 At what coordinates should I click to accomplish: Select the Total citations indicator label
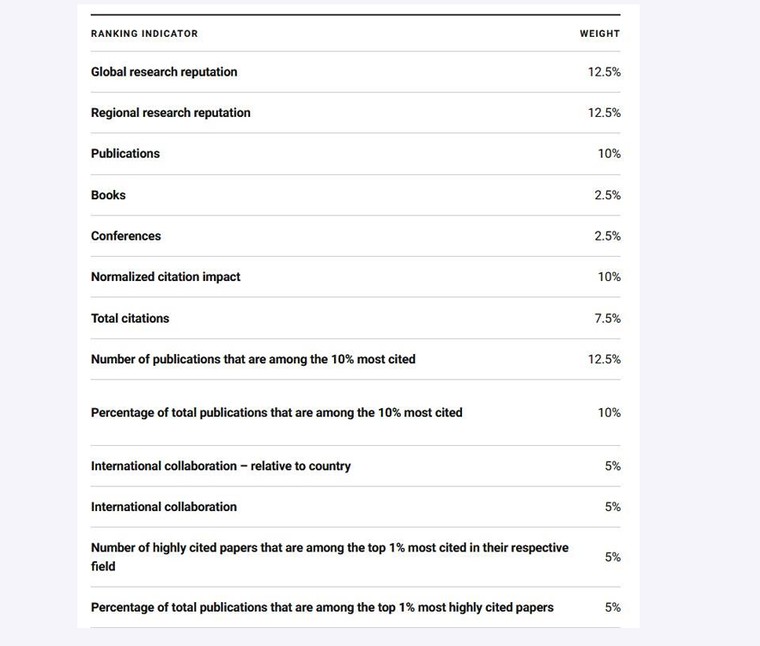tap(130, 318)
